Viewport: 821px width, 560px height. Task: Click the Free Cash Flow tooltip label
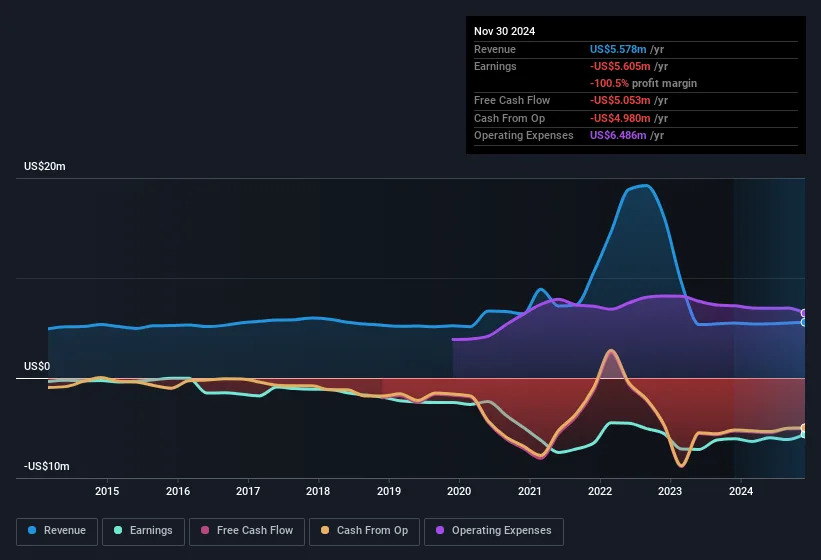coord(512,100)
